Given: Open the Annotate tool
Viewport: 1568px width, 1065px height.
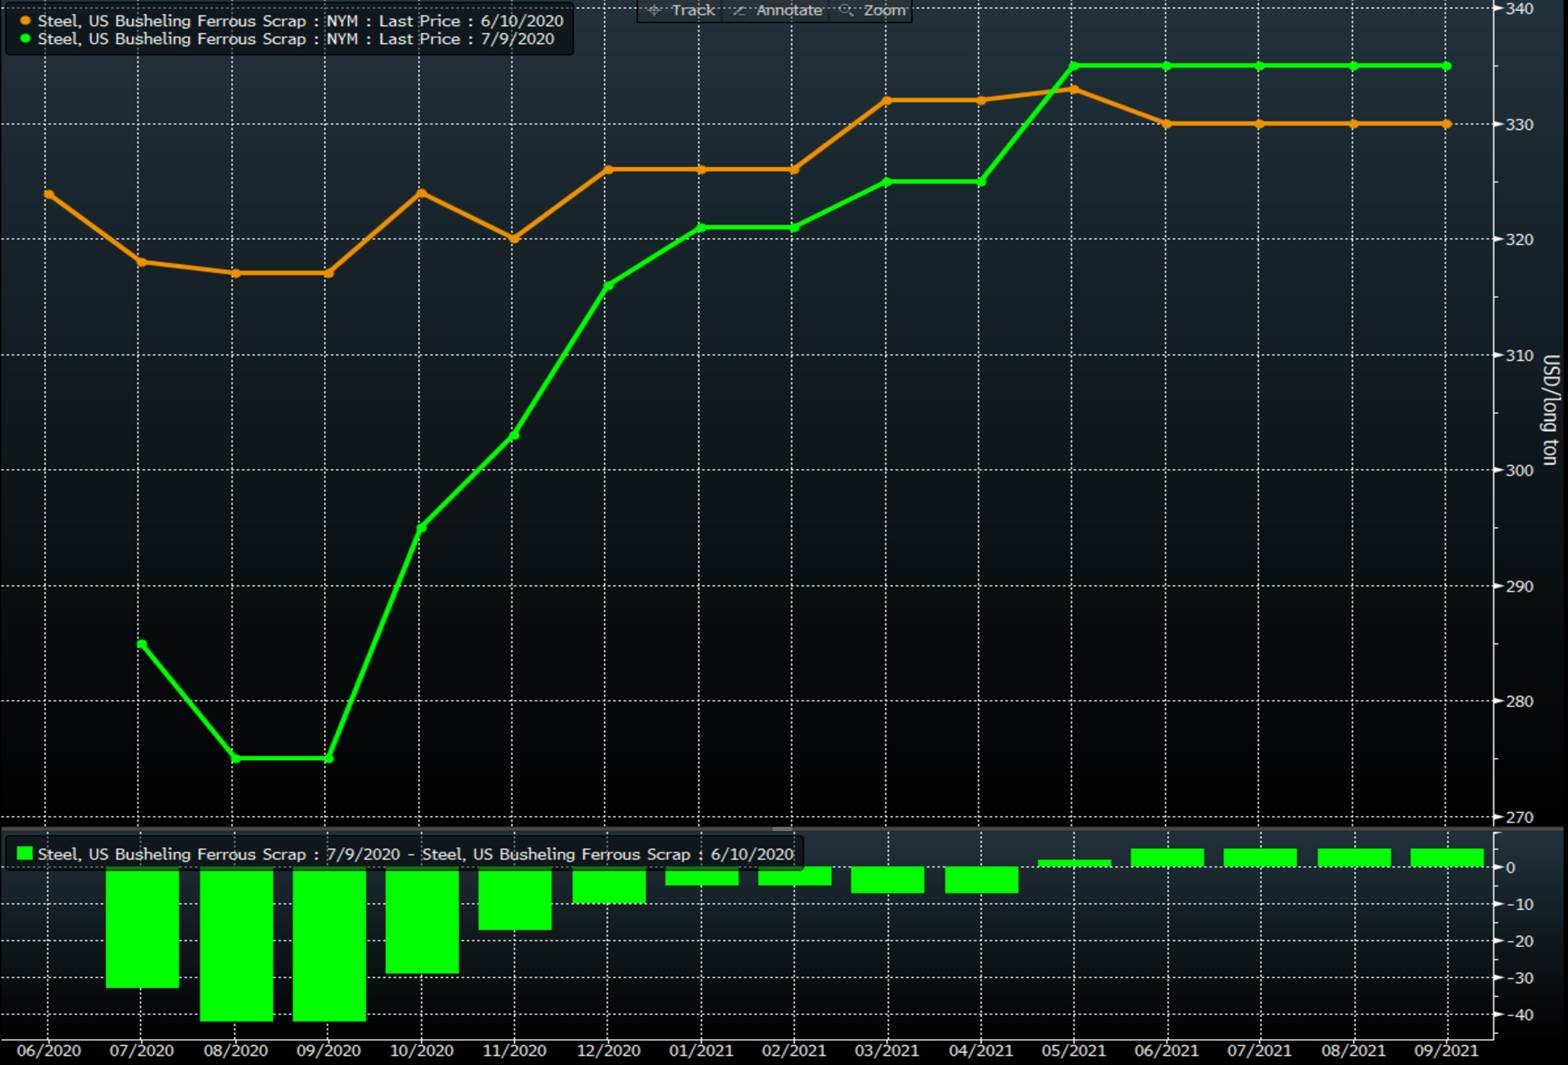Looking at the screenshot, I should [777, 10].
